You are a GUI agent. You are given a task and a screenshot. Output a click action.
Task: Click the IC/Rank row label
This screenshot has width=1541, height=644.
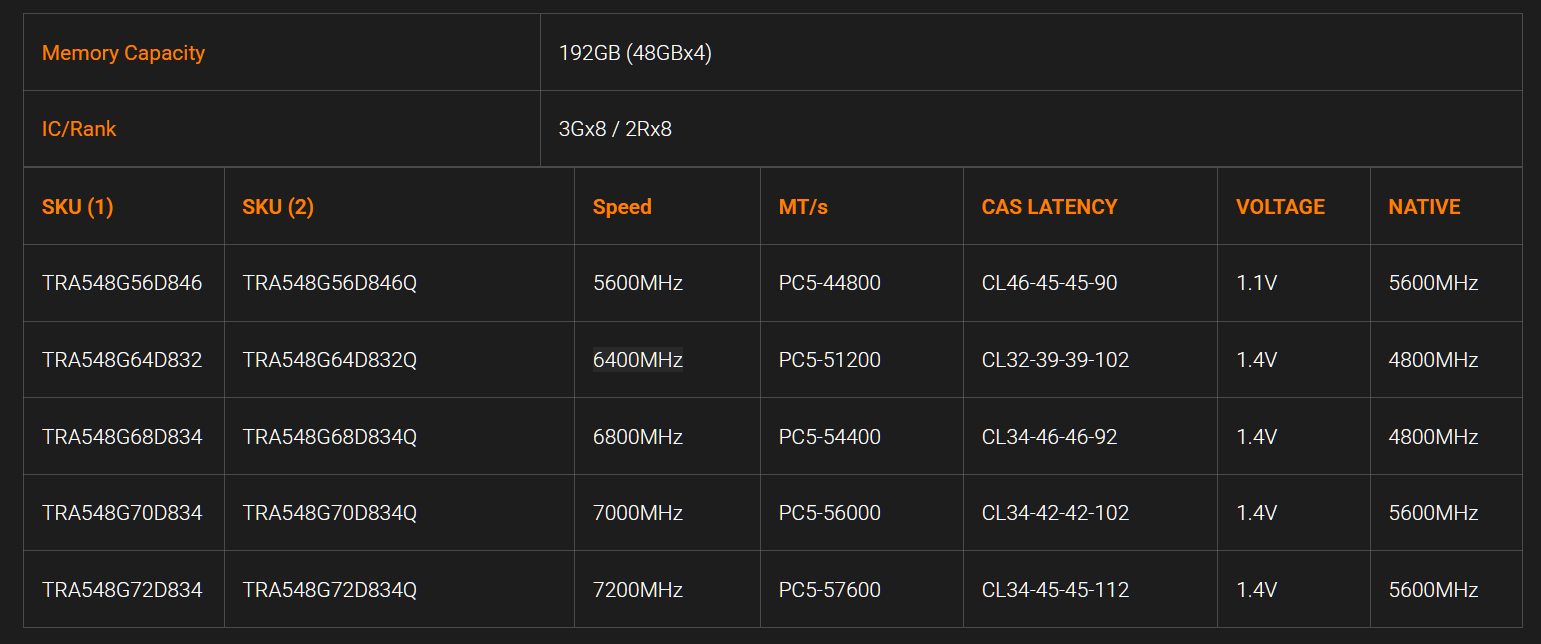pyautogui.click(x=79, y=129)
